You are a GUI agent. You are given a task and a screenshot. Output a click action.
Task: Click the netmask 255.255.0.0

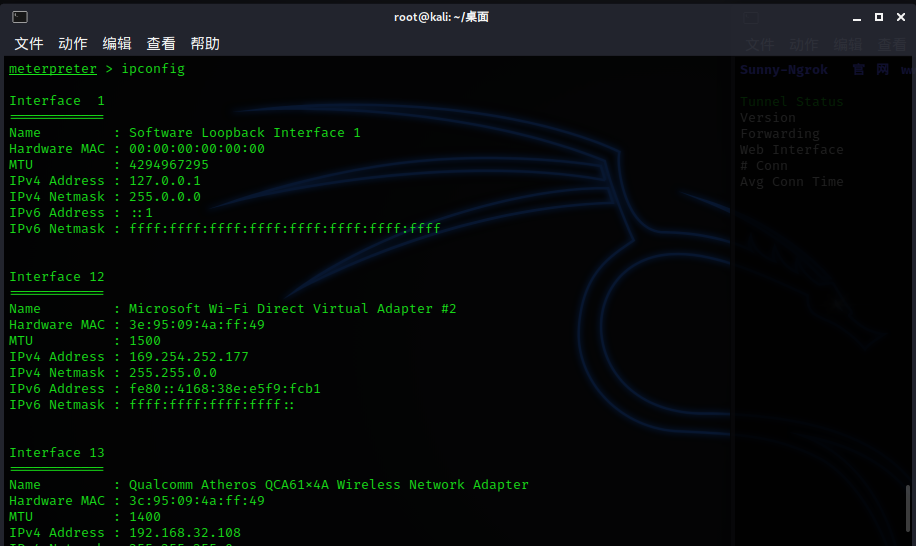click(173, 373)
